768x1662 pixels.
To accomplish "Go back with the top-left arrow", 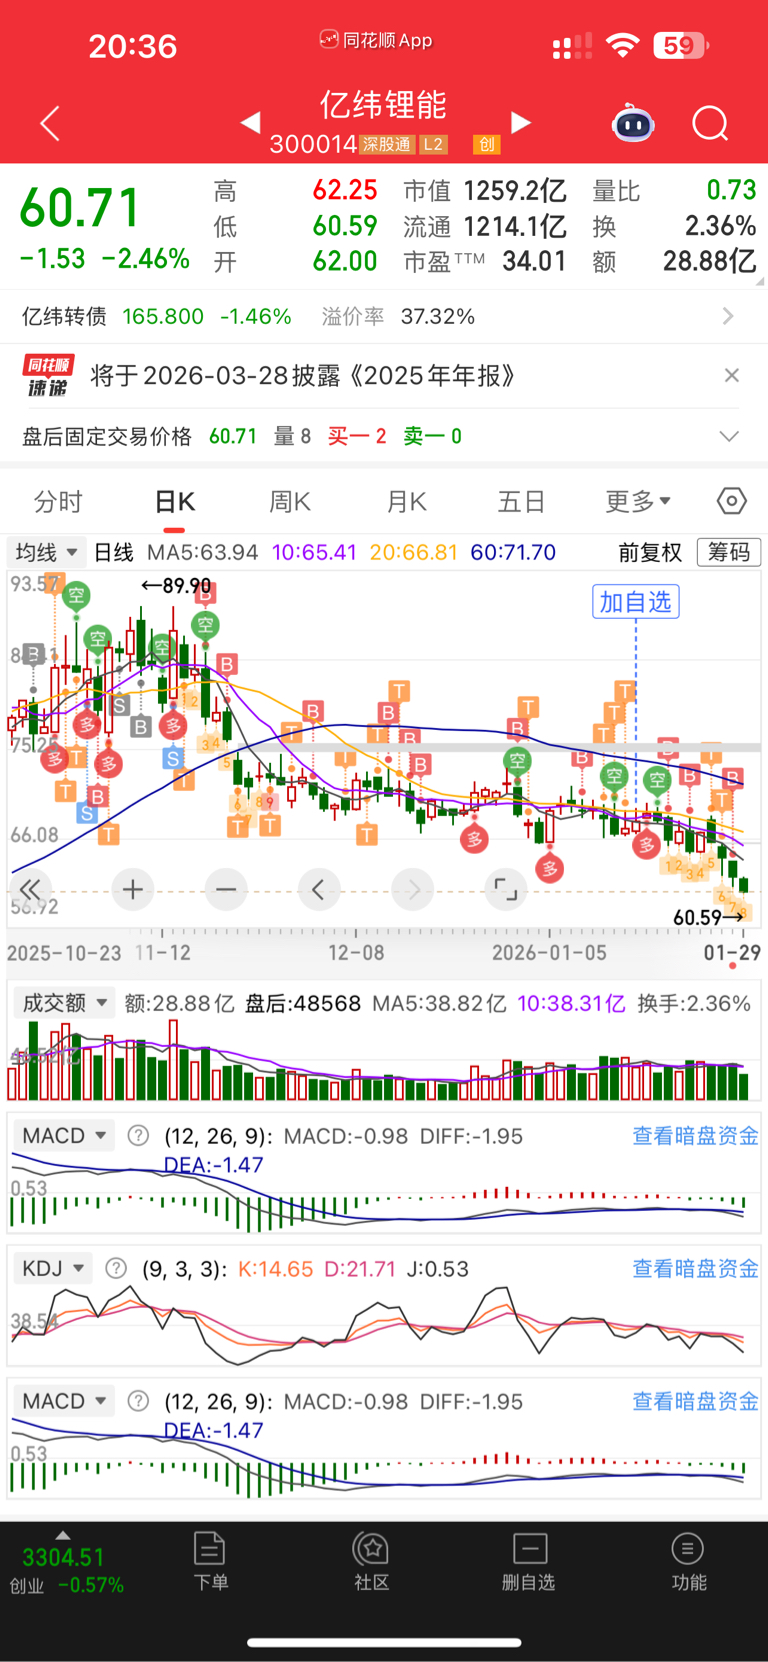I will tap(50, 124).
